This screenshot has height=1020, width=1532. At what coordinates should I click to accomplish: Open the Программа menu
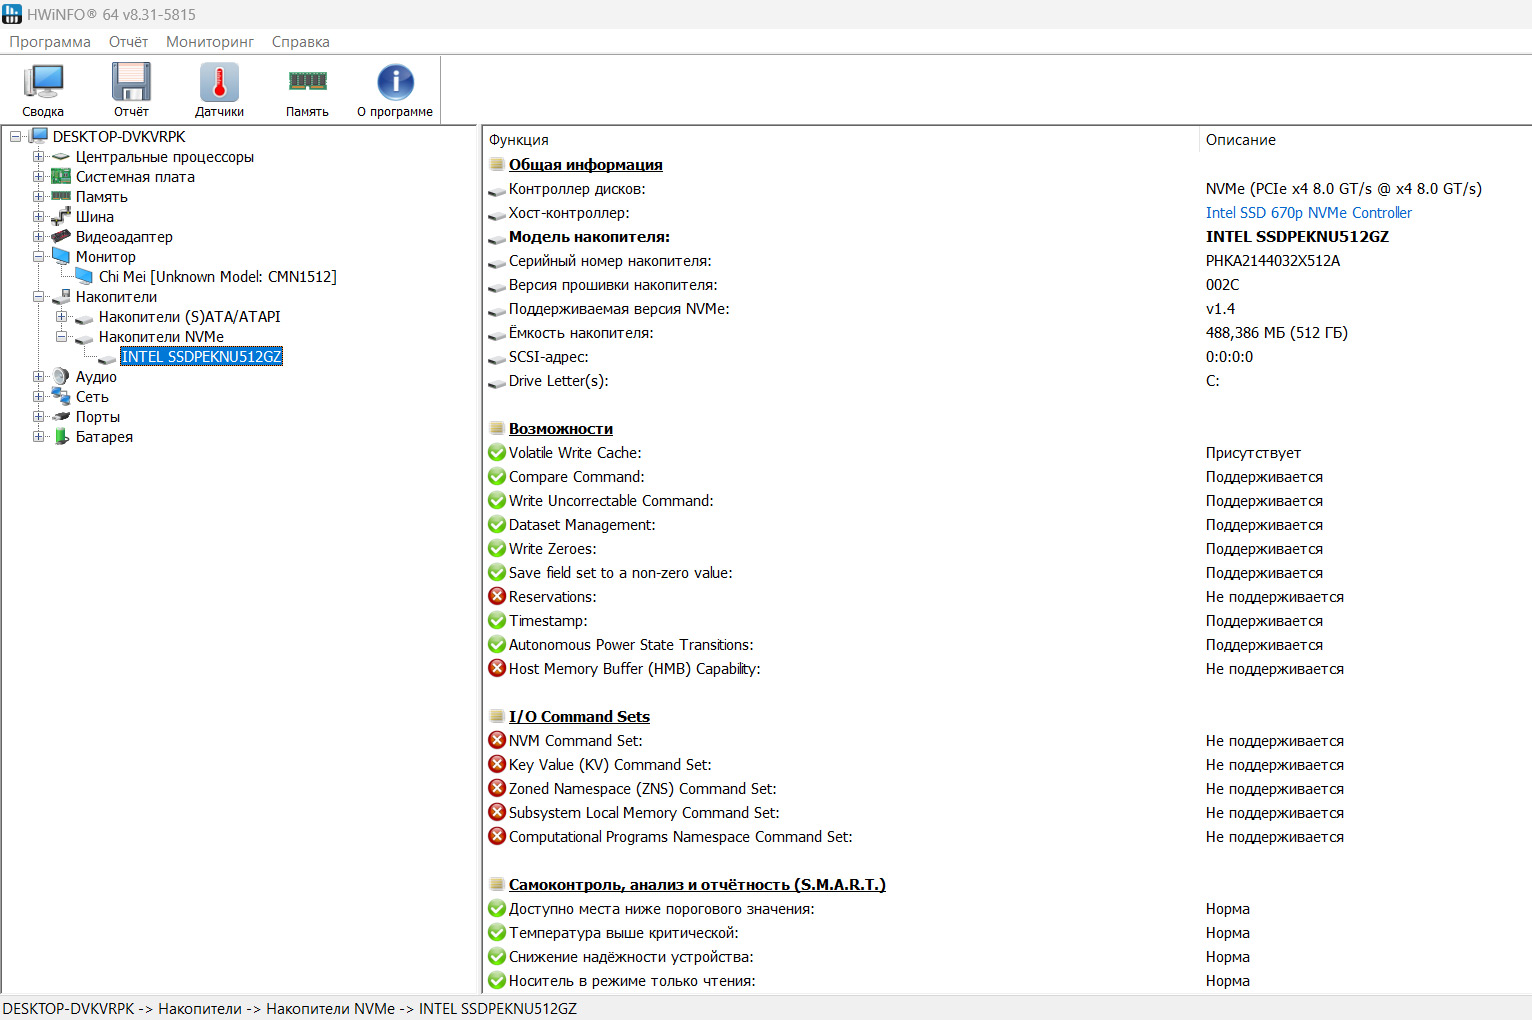[50, 42]
